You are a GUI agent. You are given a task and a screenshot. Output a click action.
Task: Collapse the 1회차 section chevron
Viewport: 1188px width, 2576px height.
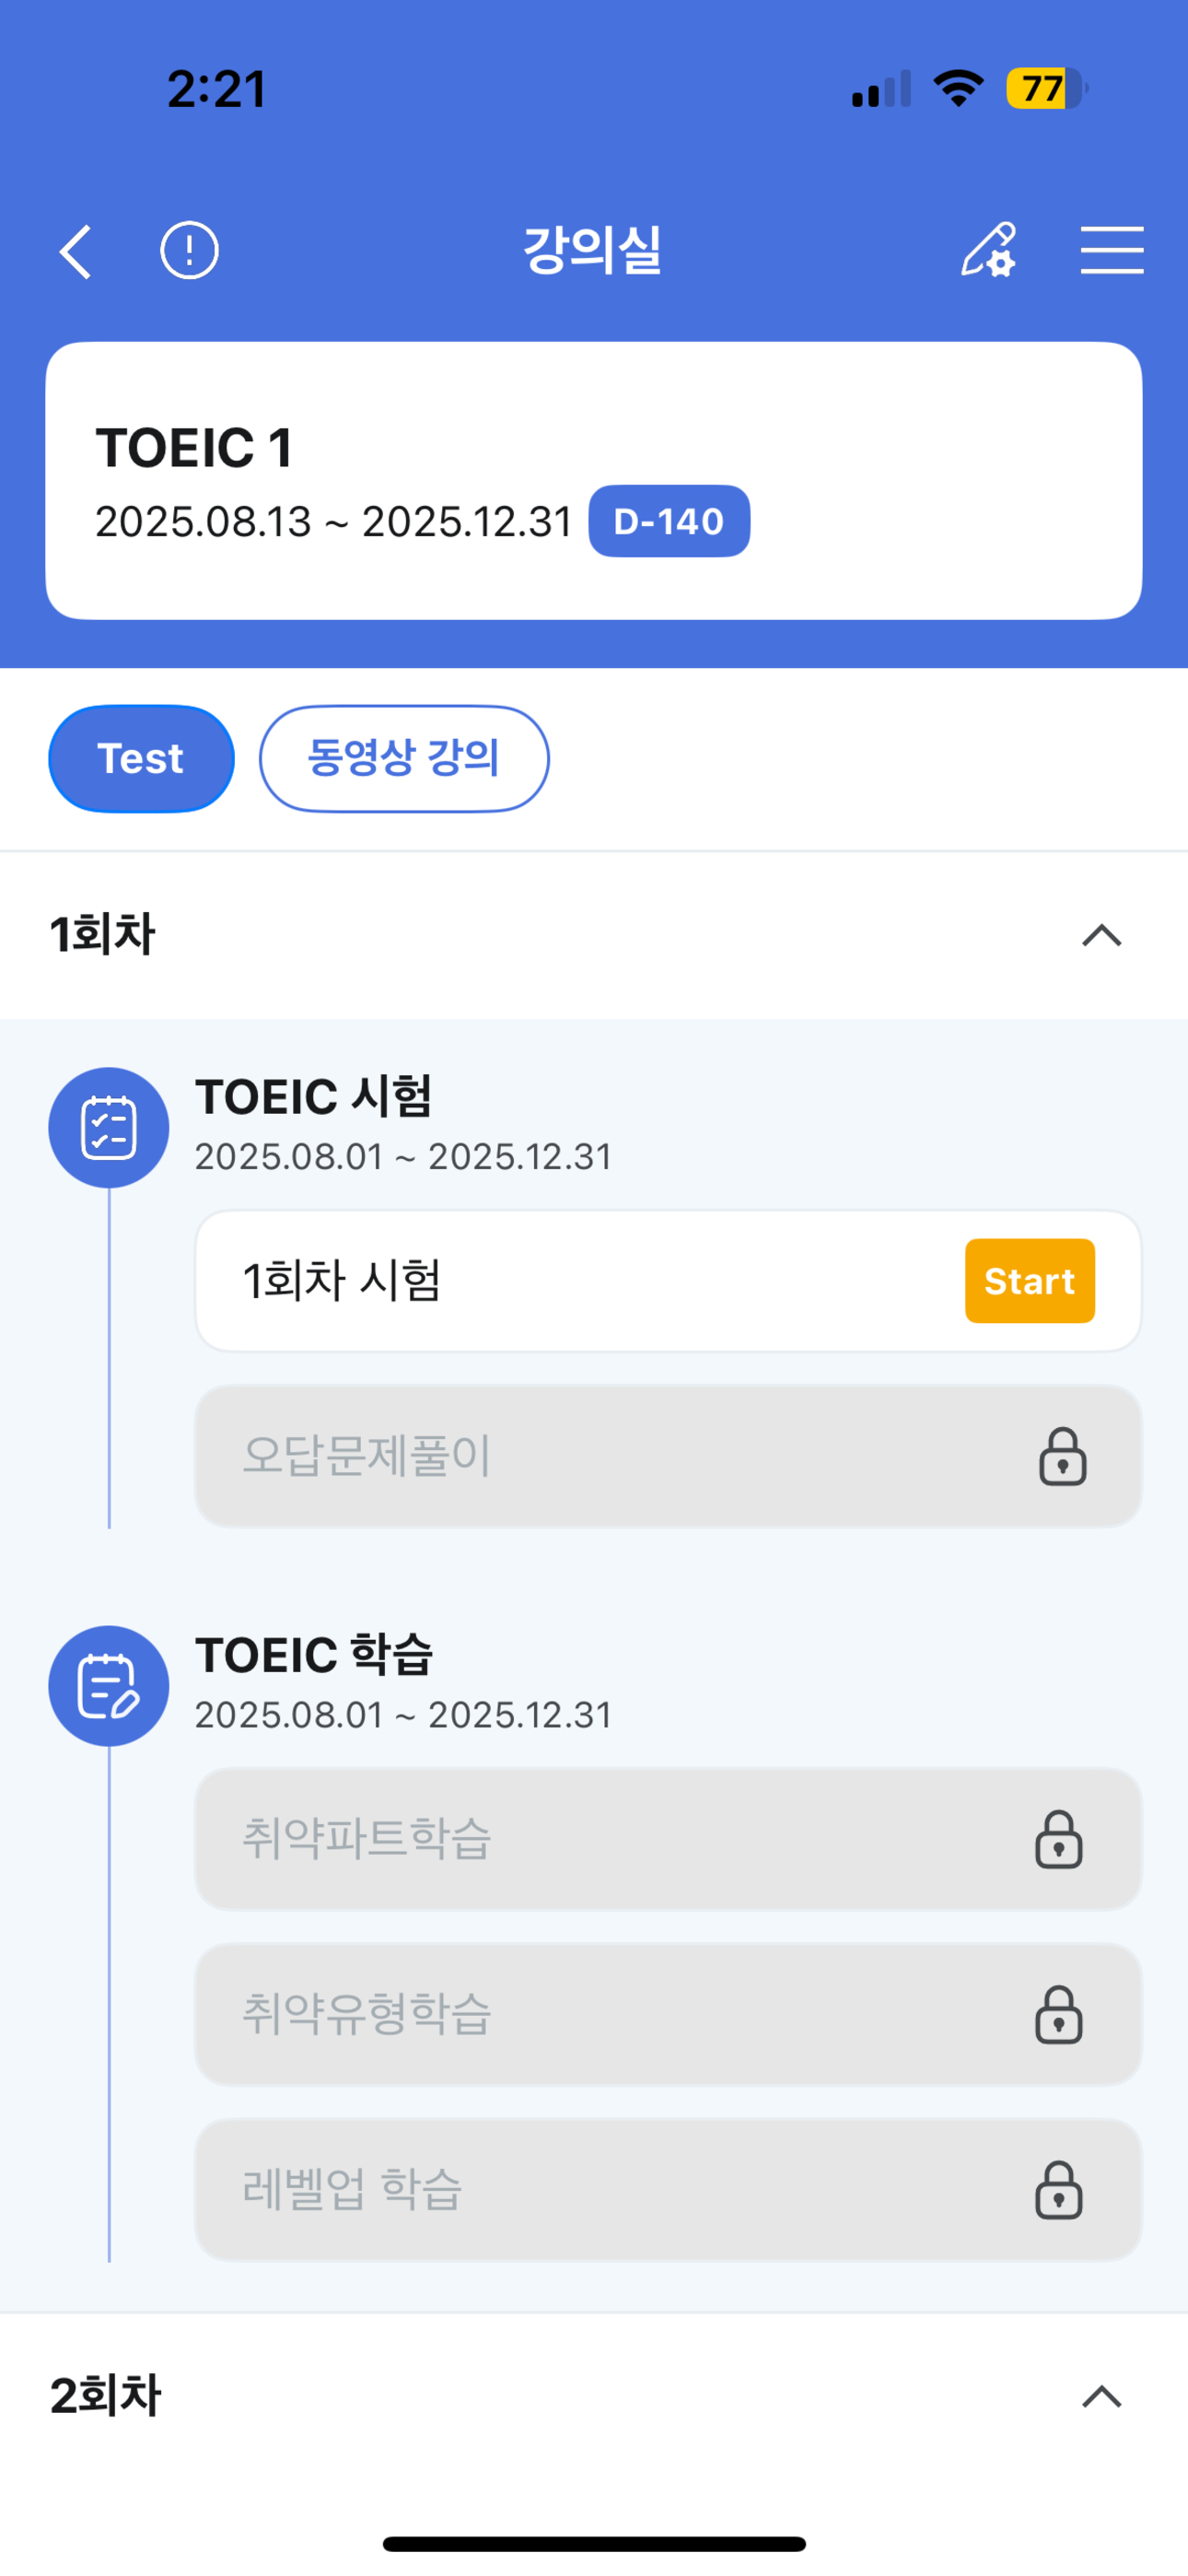point(1102,935)
